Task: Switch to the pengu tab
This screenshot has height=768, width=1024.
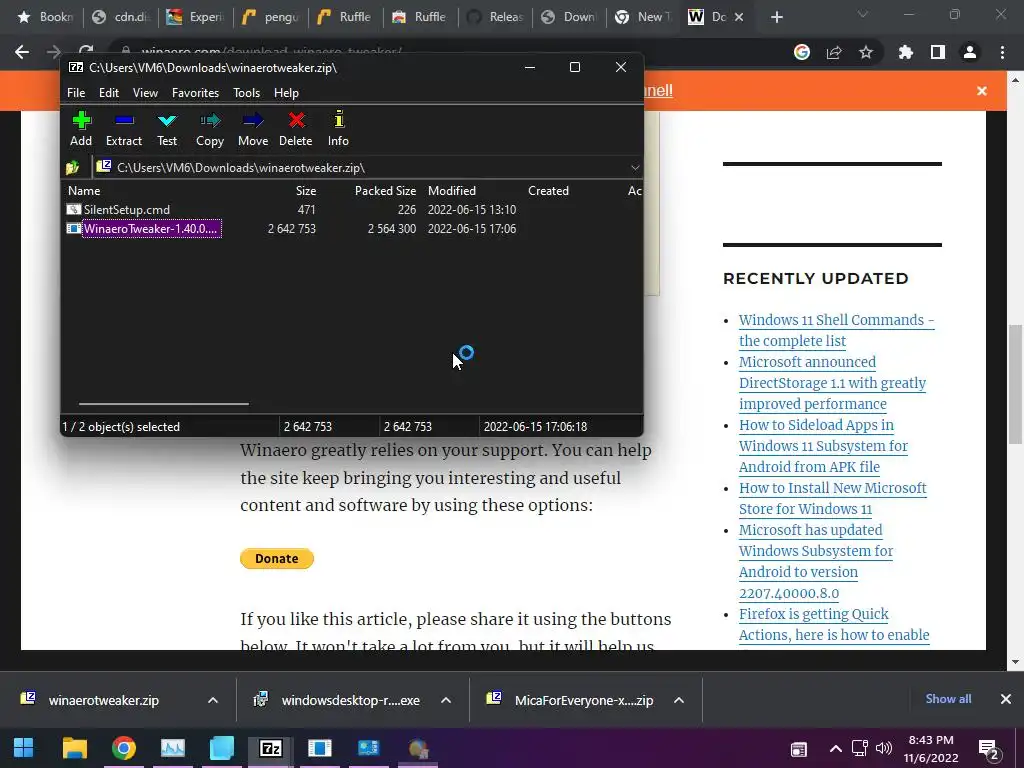Action: (x=271, y=17)
